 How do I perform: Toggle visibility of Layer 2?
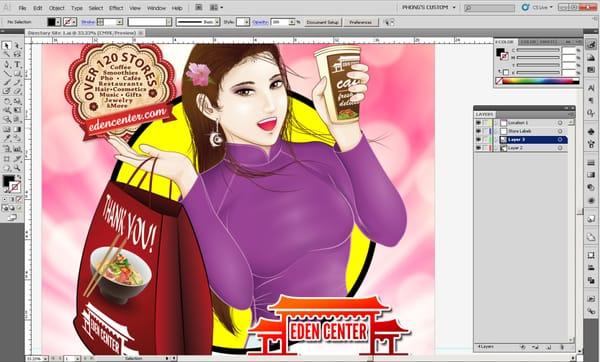point(478,148)
